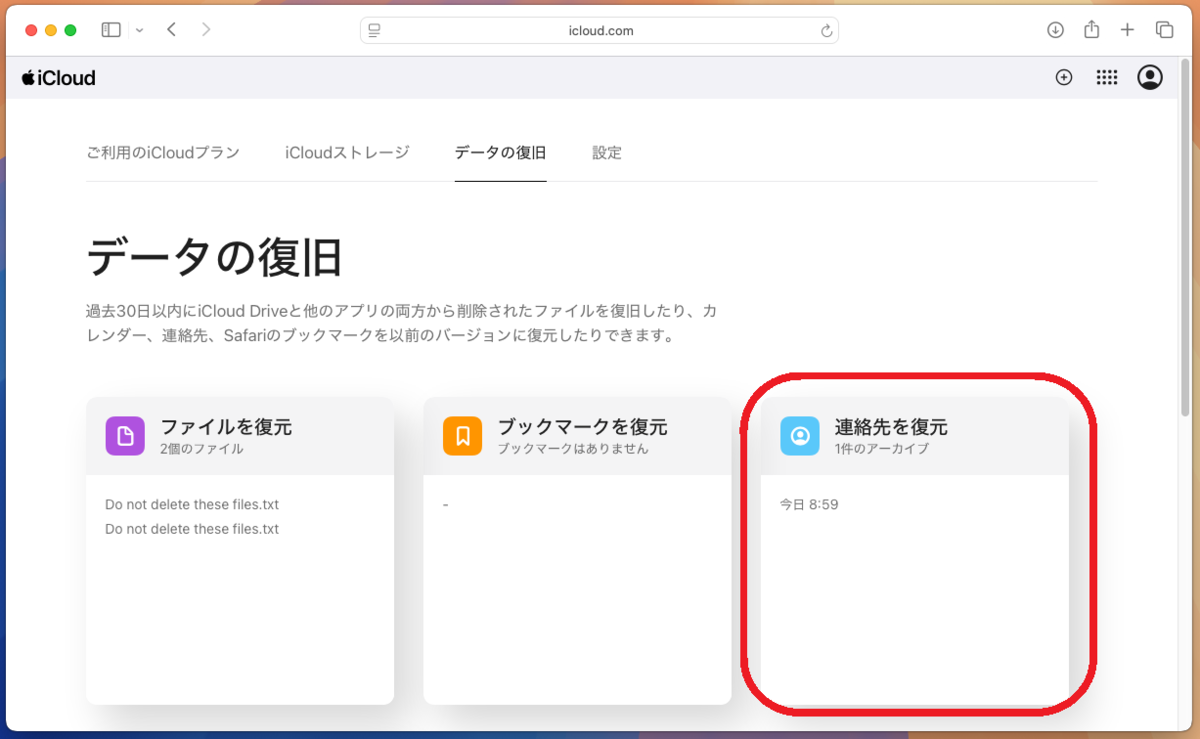Switch to ご利用のiCloudプラン tab
The image size is (1200, 739).
click(x=163, y=153)
